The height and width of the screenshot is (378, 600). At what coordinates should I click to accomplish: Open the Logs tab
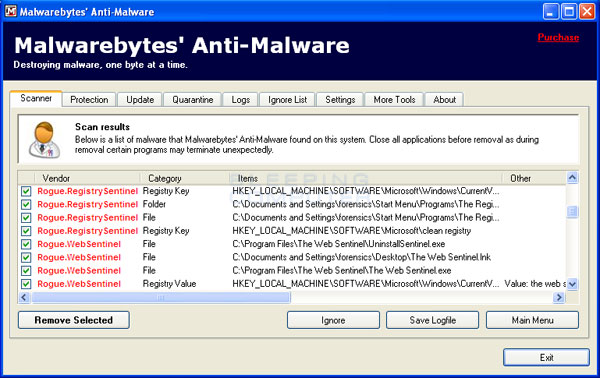click(x=241, y=99)
